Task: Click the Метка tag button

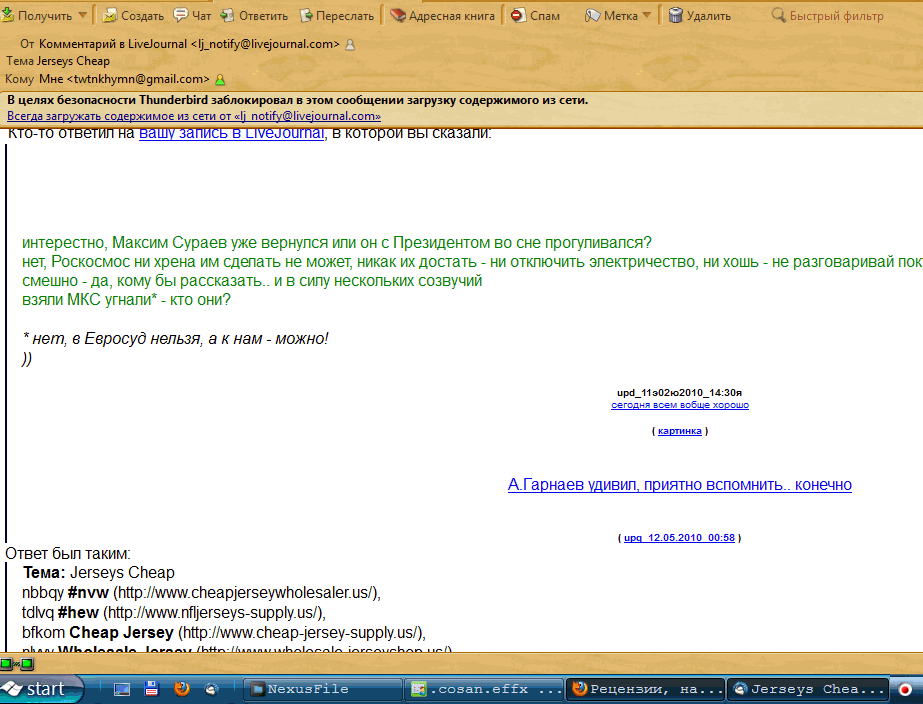Action: pyautogui.click(x=610, y=15)
